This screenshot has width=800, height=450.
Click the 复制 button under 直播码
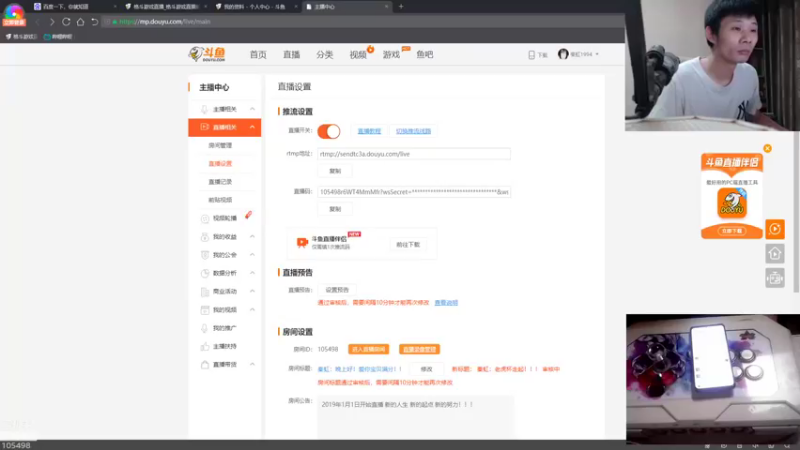coord(335,209)
